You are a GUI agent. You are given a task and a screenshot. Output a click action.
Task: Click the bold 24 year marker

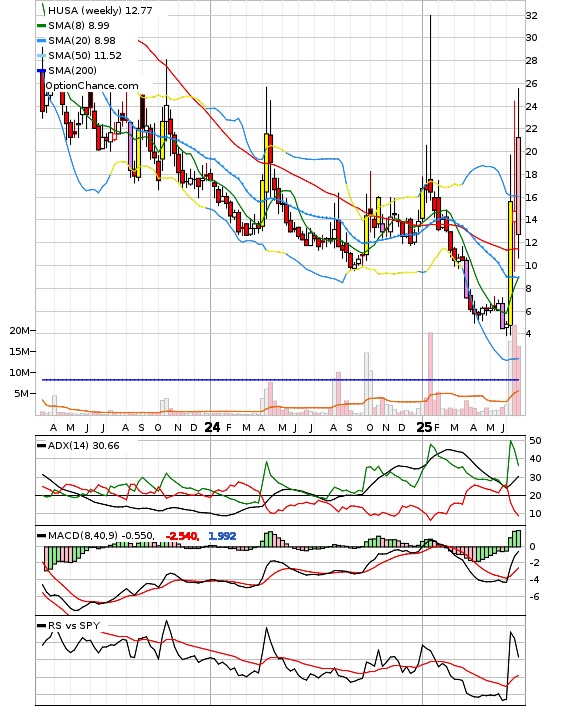(213, 427)
